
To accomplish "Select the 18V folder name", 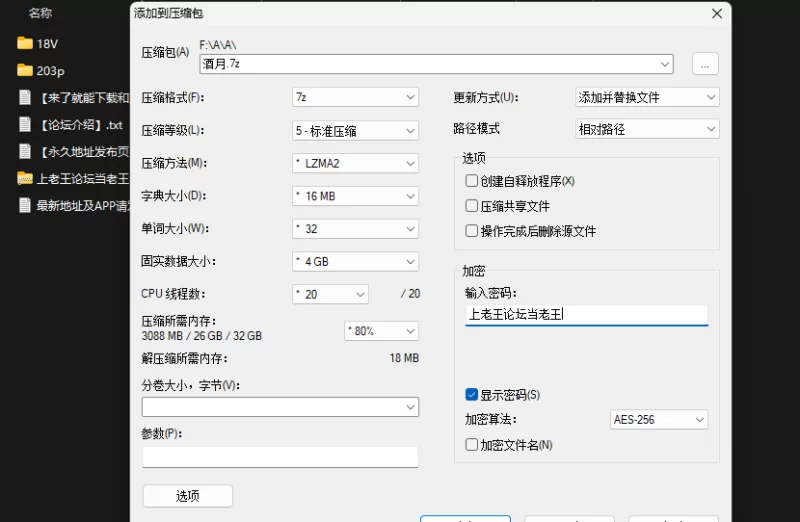I will (x=47, y=44).
